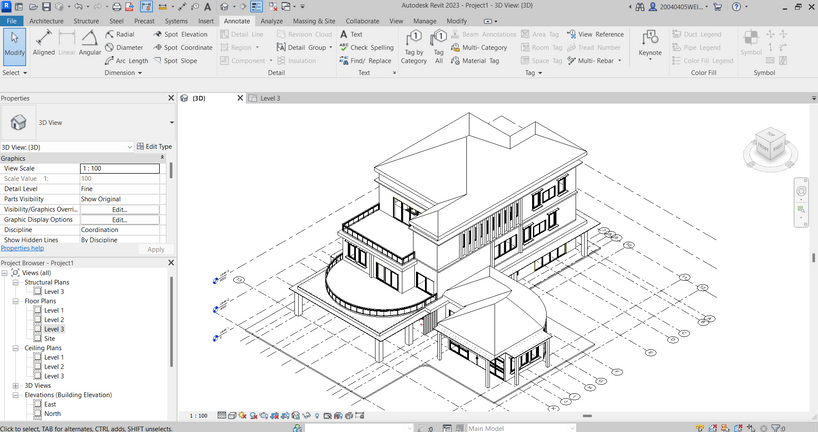This screenshot has height=432, width=818.
Task: Expand the 3D Views tree node
Action: (15, 385)
